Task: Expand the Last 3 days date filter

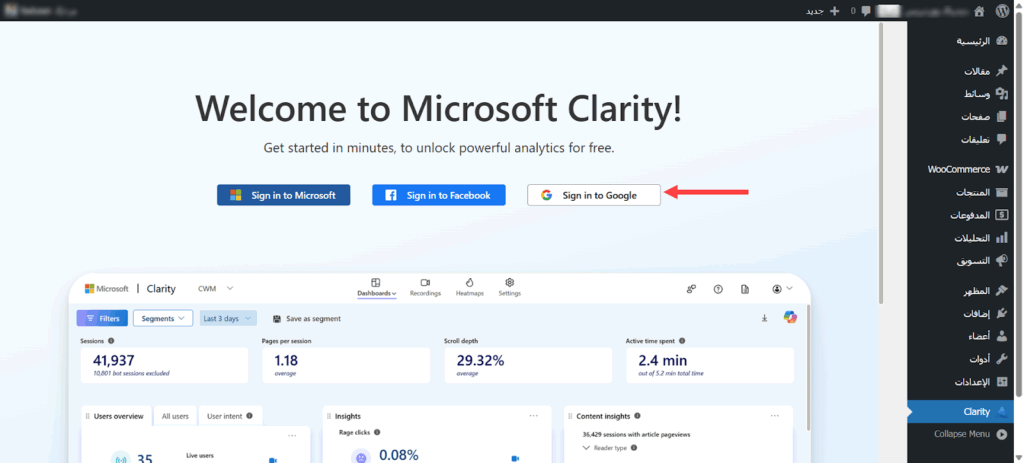Action: (x=228, y=318)
